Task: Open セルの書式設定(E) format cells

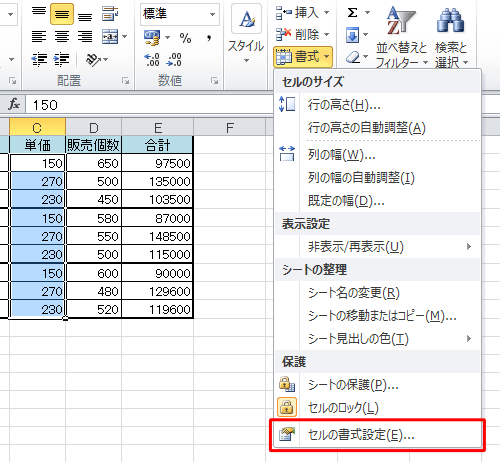Action: point(378,435)
